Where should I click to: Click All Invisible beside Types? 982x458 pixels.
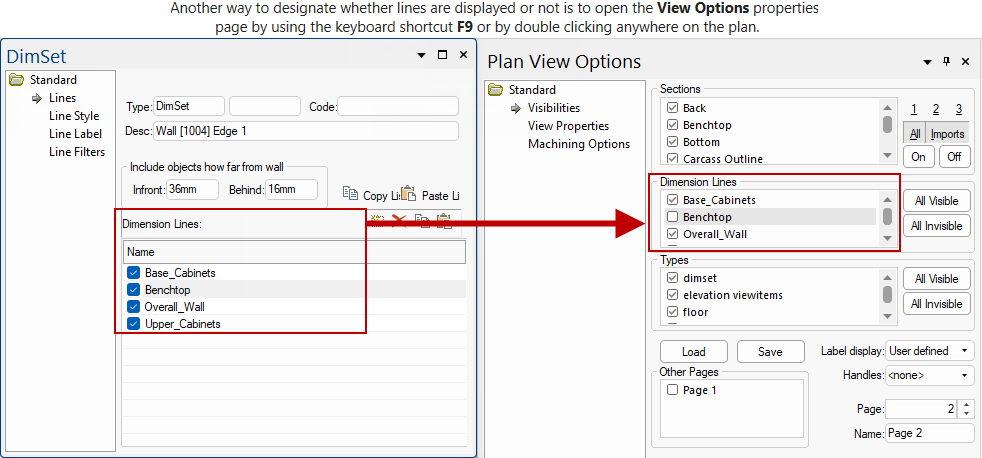[x=937, y=304]
